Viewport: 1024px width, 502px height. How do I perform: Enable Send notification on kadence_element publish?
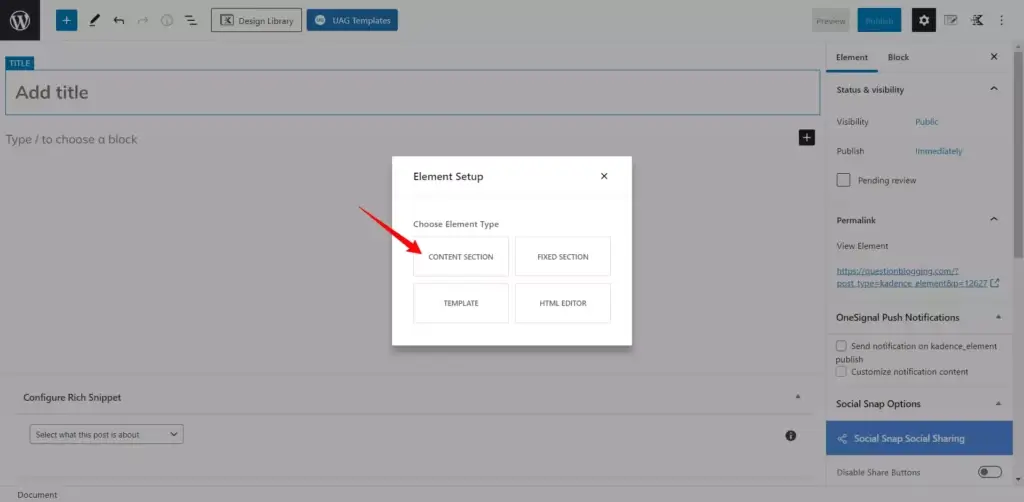coord(842,345)
